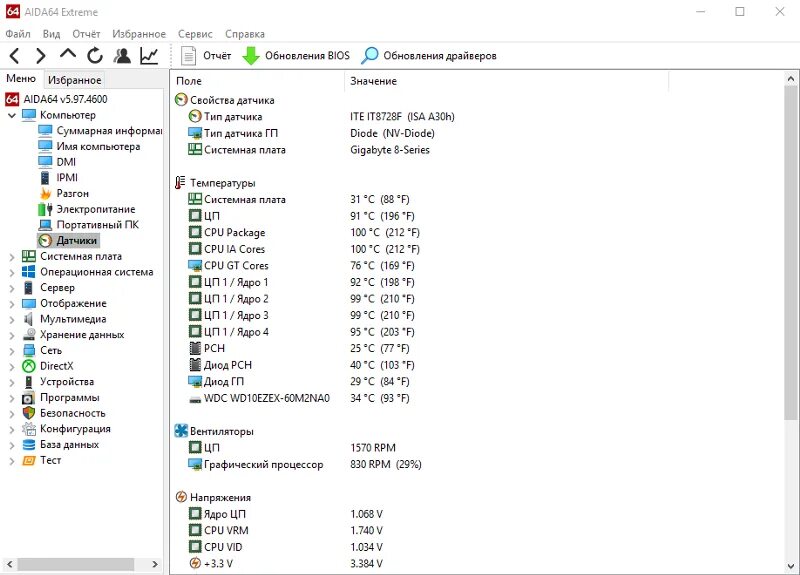
Task: Open the line-graph icon in toolbar
Action: click(x=149, y=56)
